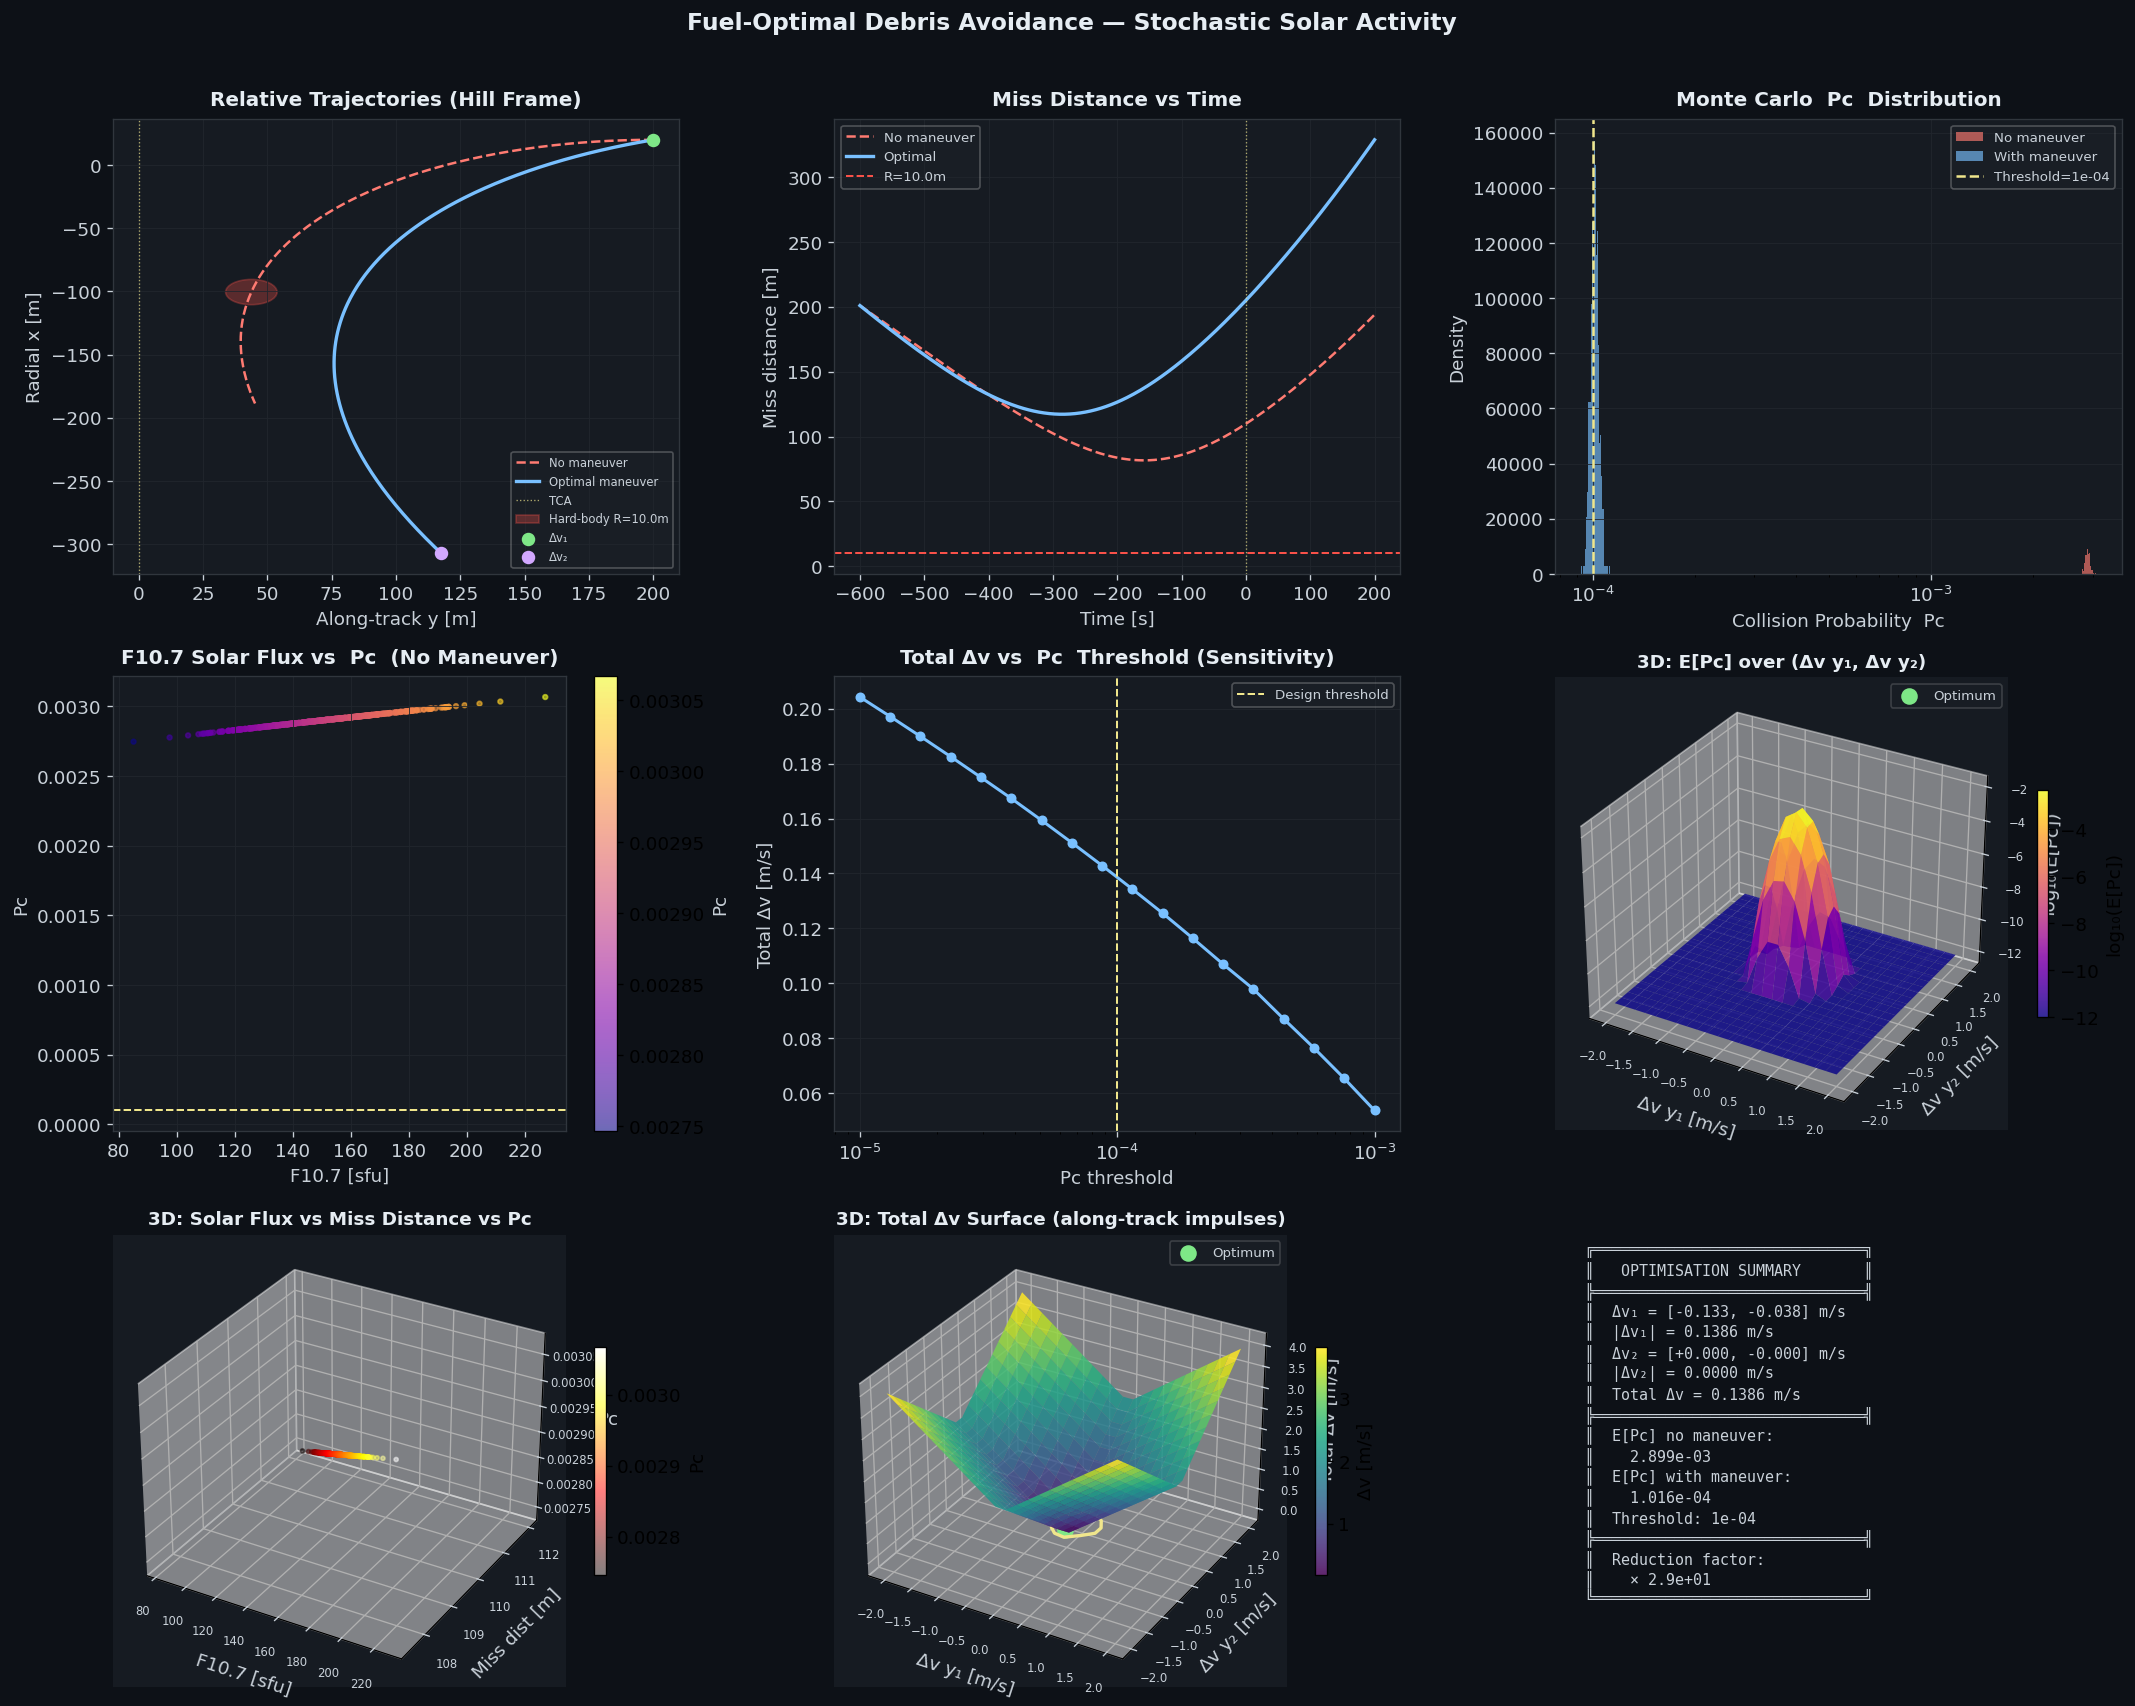This screenshot has width=2135, height=1706.
Task: Click the 'Radial x [m]' axis label
Action: point(34,348)
